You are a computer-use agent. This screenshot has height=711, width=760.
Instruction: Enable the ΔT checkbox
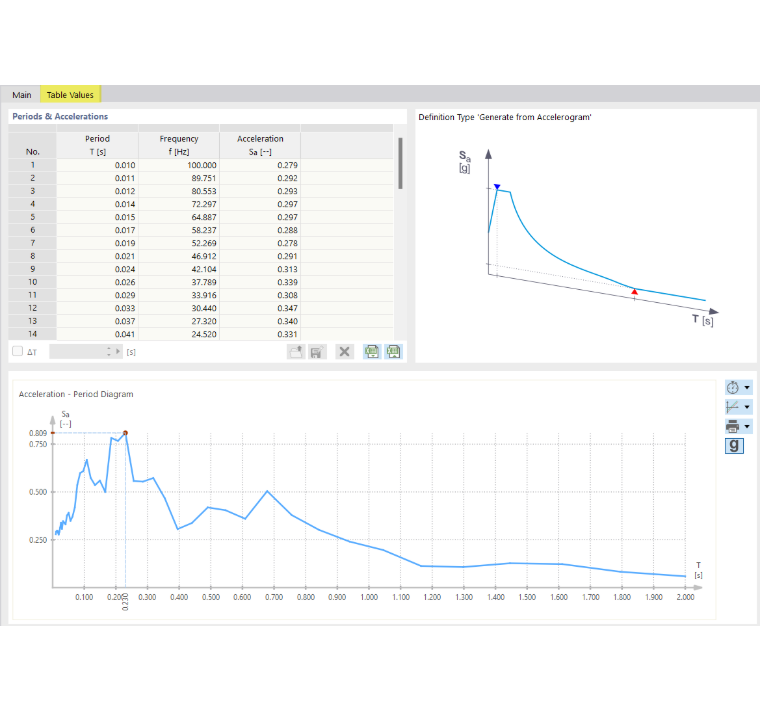click(x=17, y=351)
